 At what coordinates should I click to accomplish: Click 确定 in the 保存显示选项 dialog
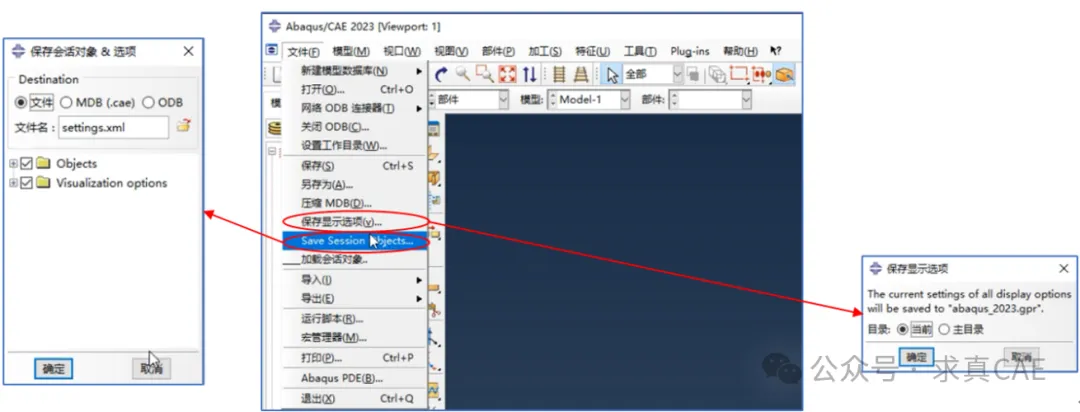(916, 357)
